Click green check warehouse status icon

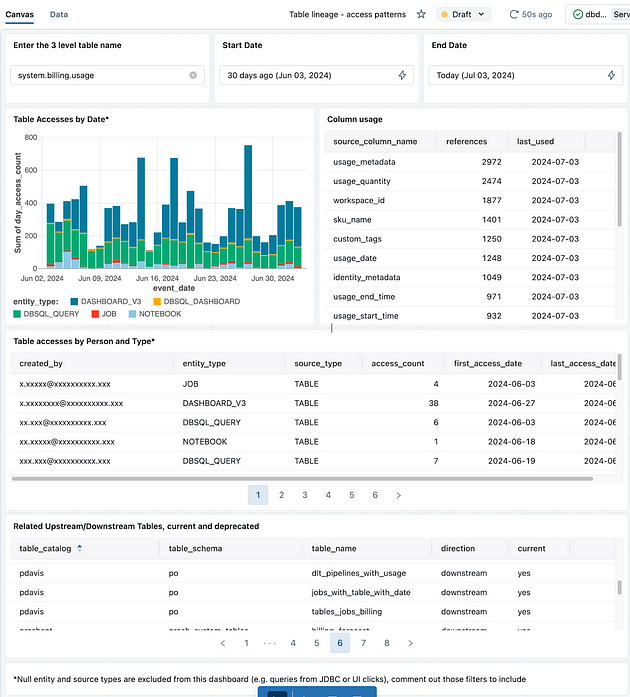578,15
